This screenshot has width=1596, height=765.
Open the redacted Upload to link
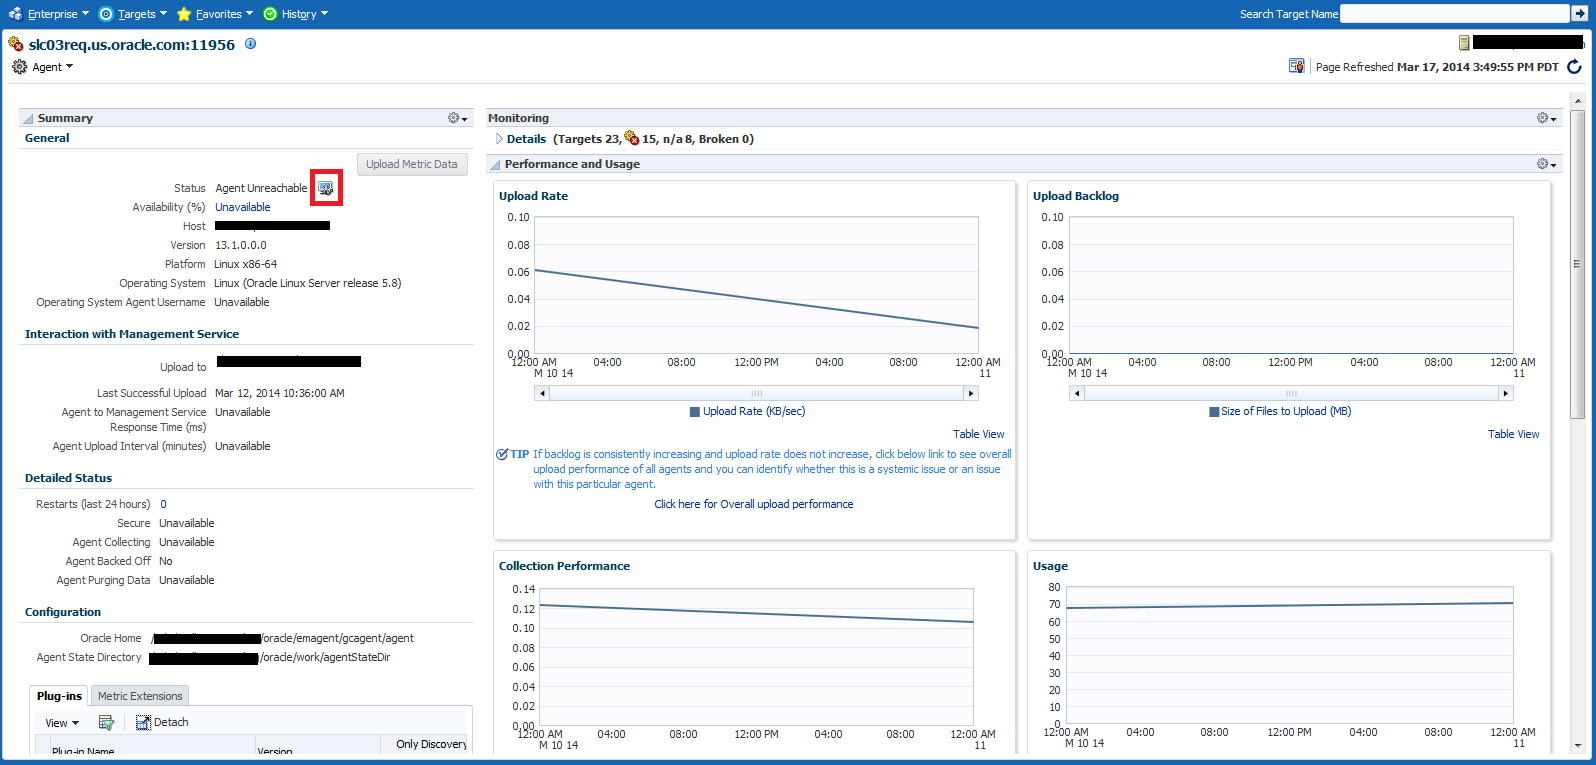click(x=289, y=361)
